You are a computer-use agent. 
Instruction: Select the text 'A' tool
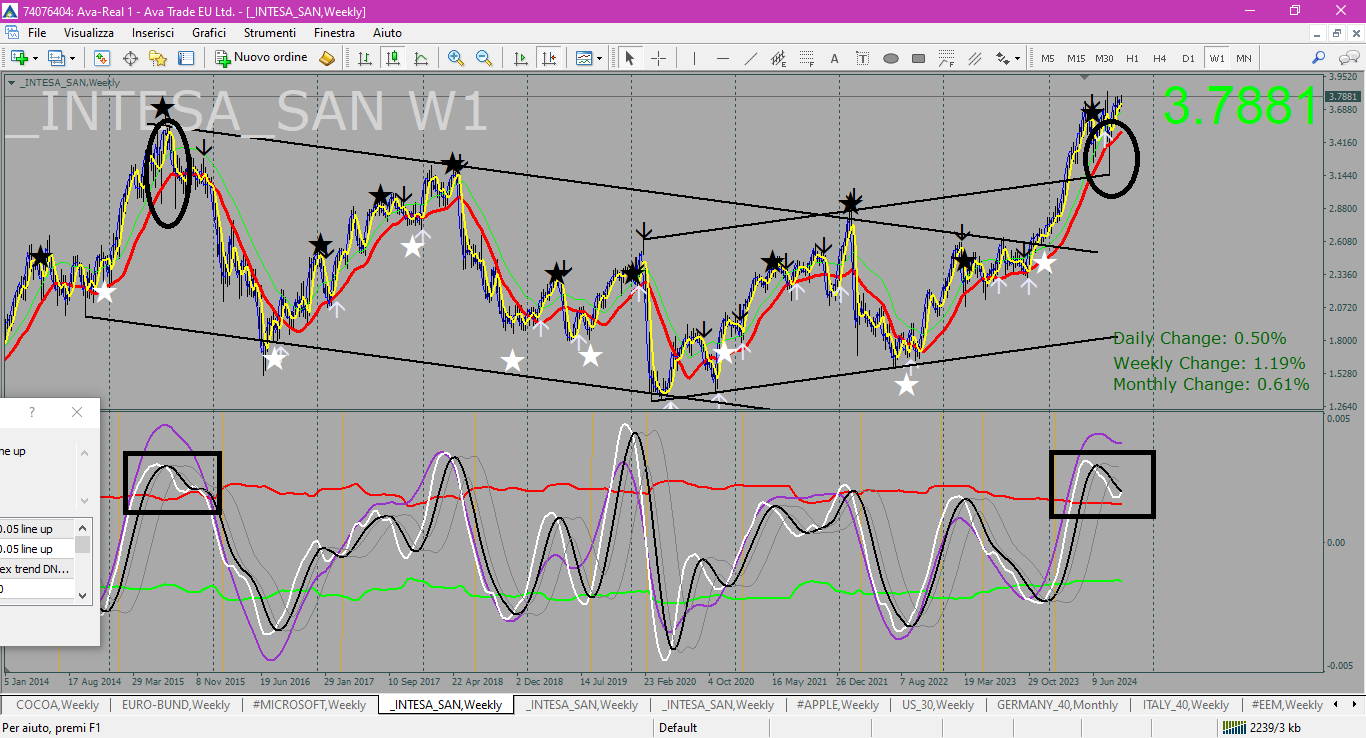(x=835, y=58)
